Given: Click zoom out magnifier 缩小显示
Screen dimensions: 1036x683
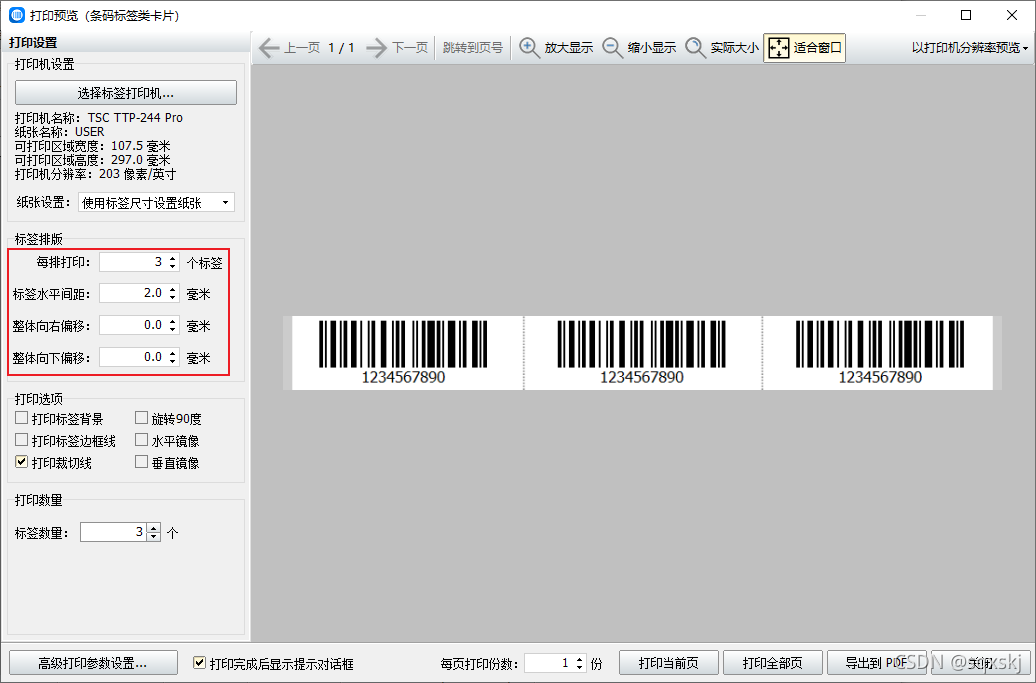Looking at the screenshot, I should (639, 48).
